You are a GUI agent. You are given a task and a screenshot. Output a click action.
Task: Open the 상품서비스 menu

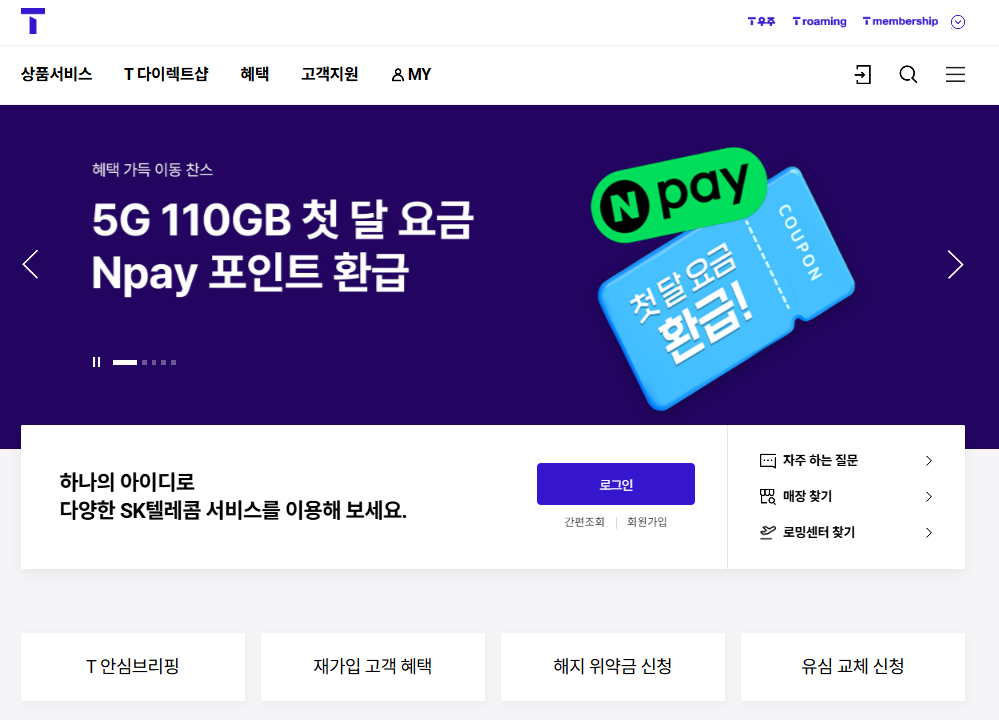pos(56,75)
